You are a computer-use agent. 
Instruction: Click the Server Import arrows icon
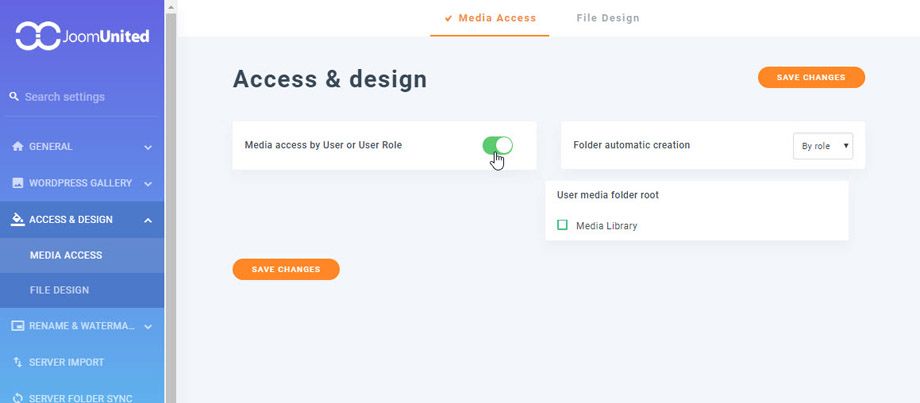[x=18, y=363]
